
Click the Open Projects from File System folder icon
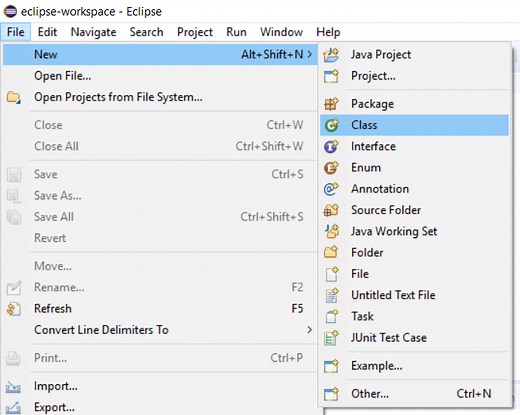pyautogui.click(x=14, y=97)
